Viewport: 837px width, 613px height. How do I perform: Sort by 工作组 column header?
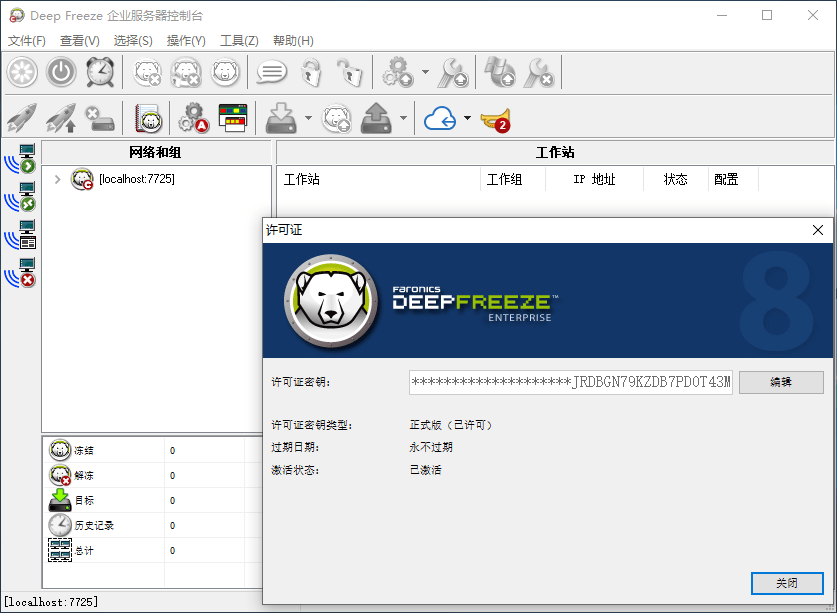click(513, 179)
